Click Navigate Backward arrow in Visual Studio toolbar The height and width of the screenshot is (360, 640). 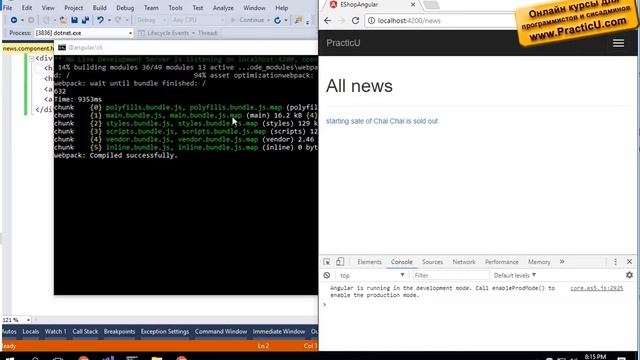tap(14, 20)
